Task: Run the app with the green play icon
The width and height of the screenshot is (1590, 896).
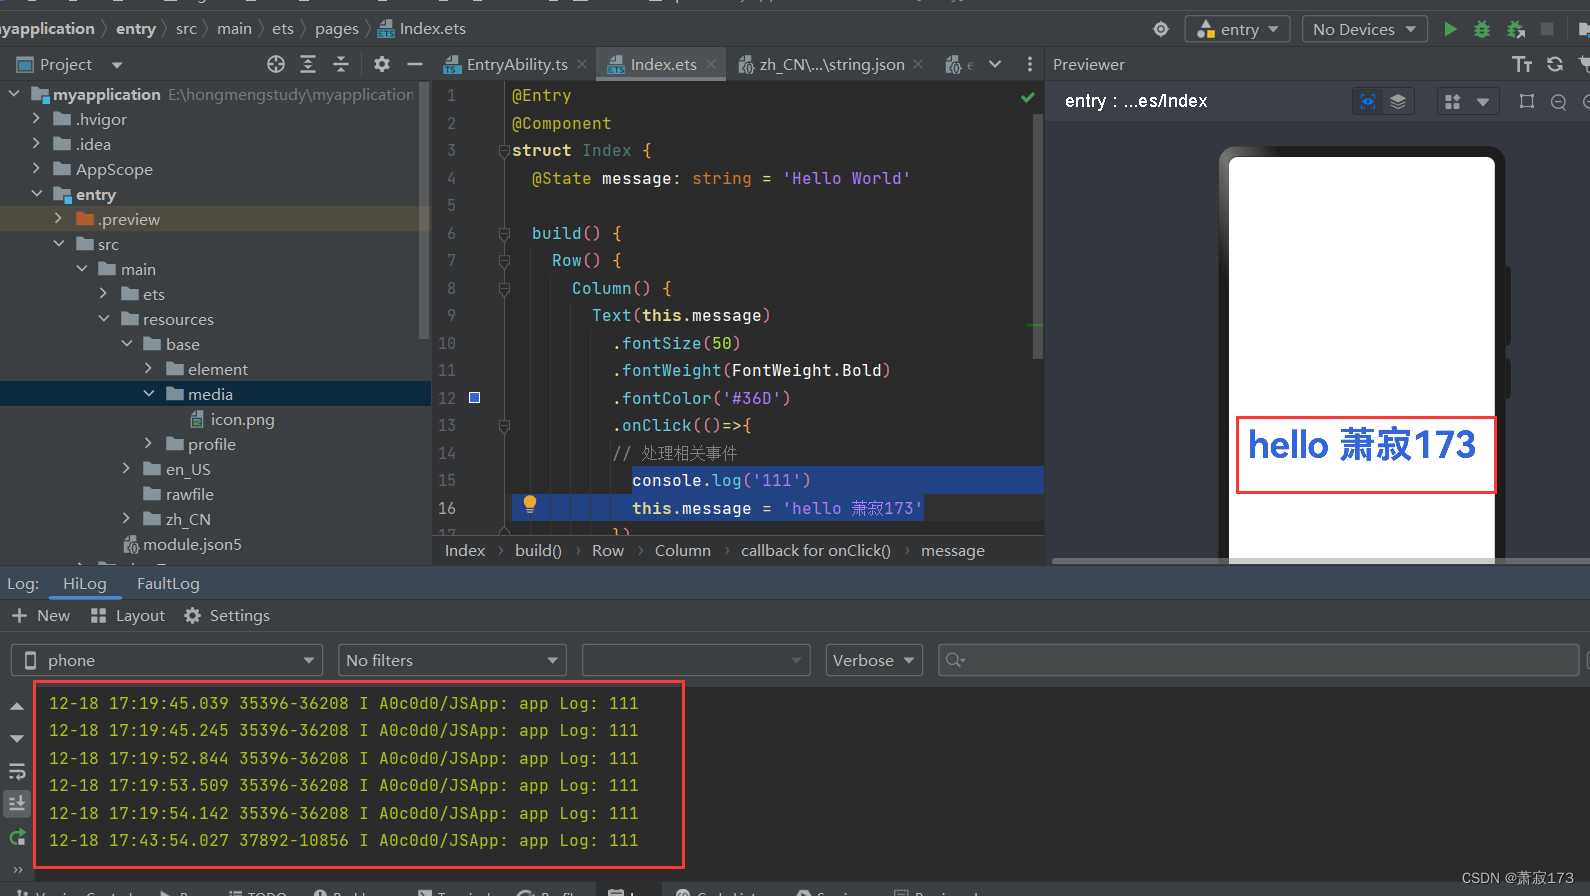Action: pyautogui.click(x=1450, y=29)
